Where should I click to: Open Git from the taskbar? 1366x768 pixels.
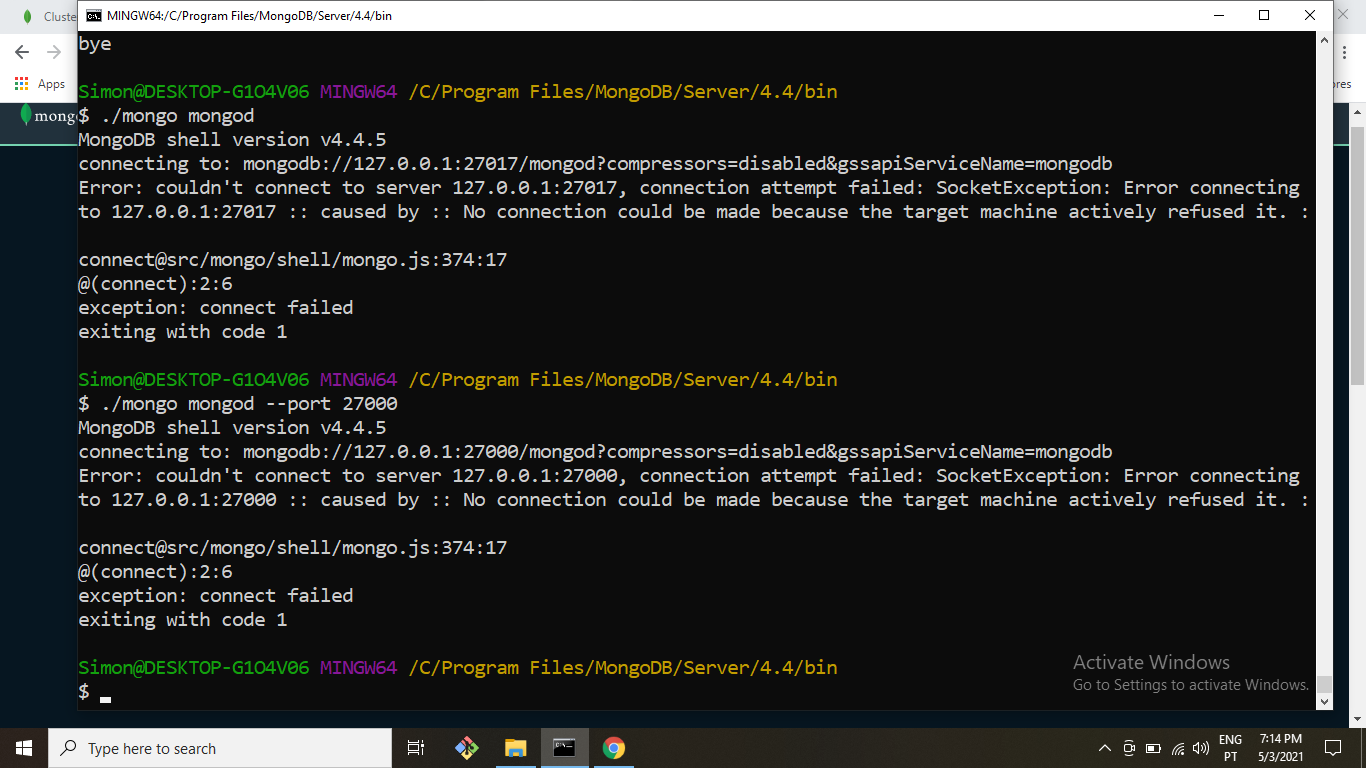point(466,748)
